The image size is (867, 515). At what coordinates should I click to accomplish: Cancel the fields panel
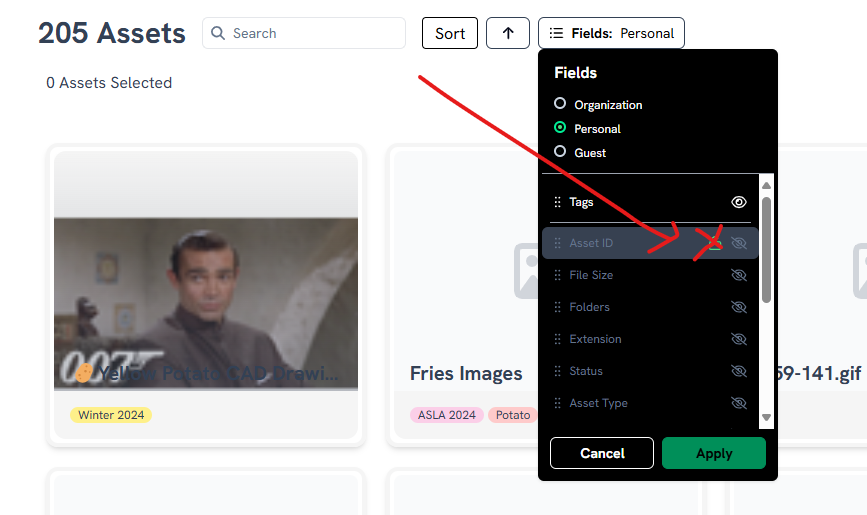(x=602, y=453)
